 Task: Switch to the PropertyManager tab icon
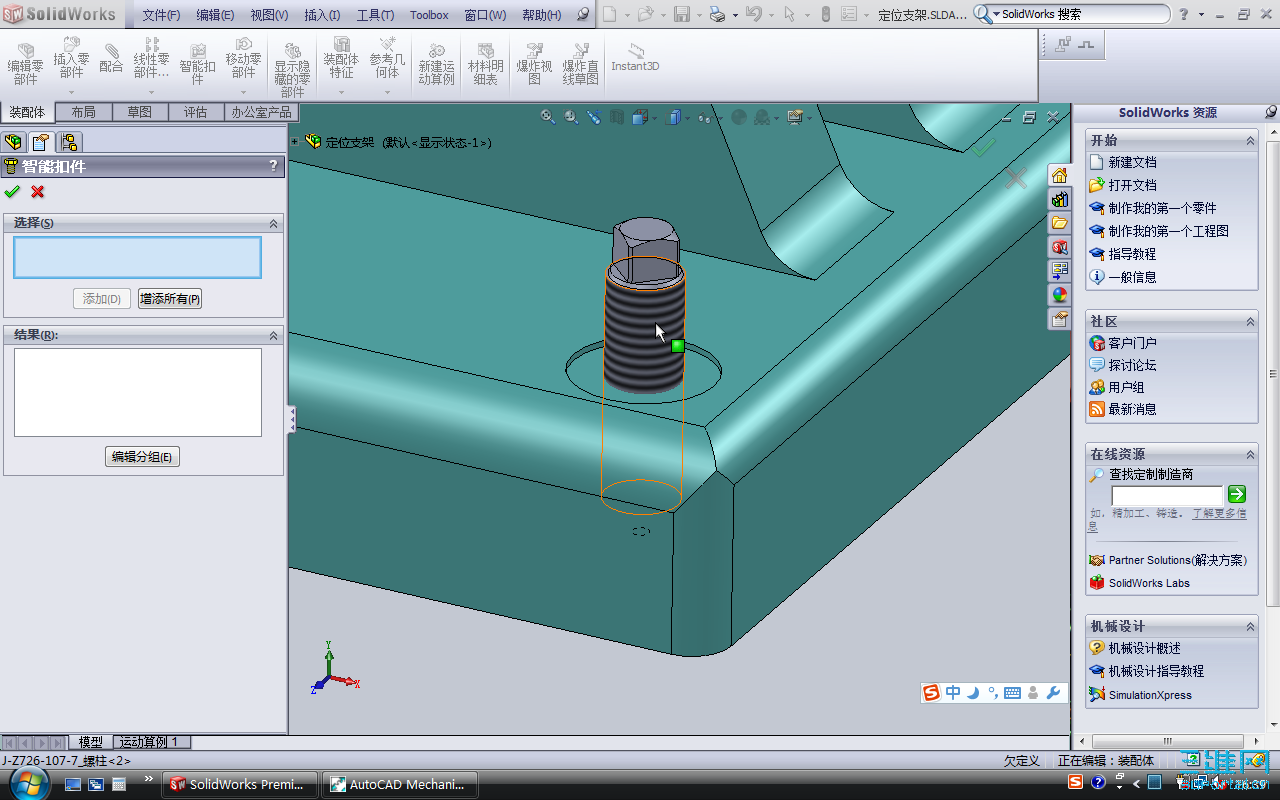coord(40,142)
